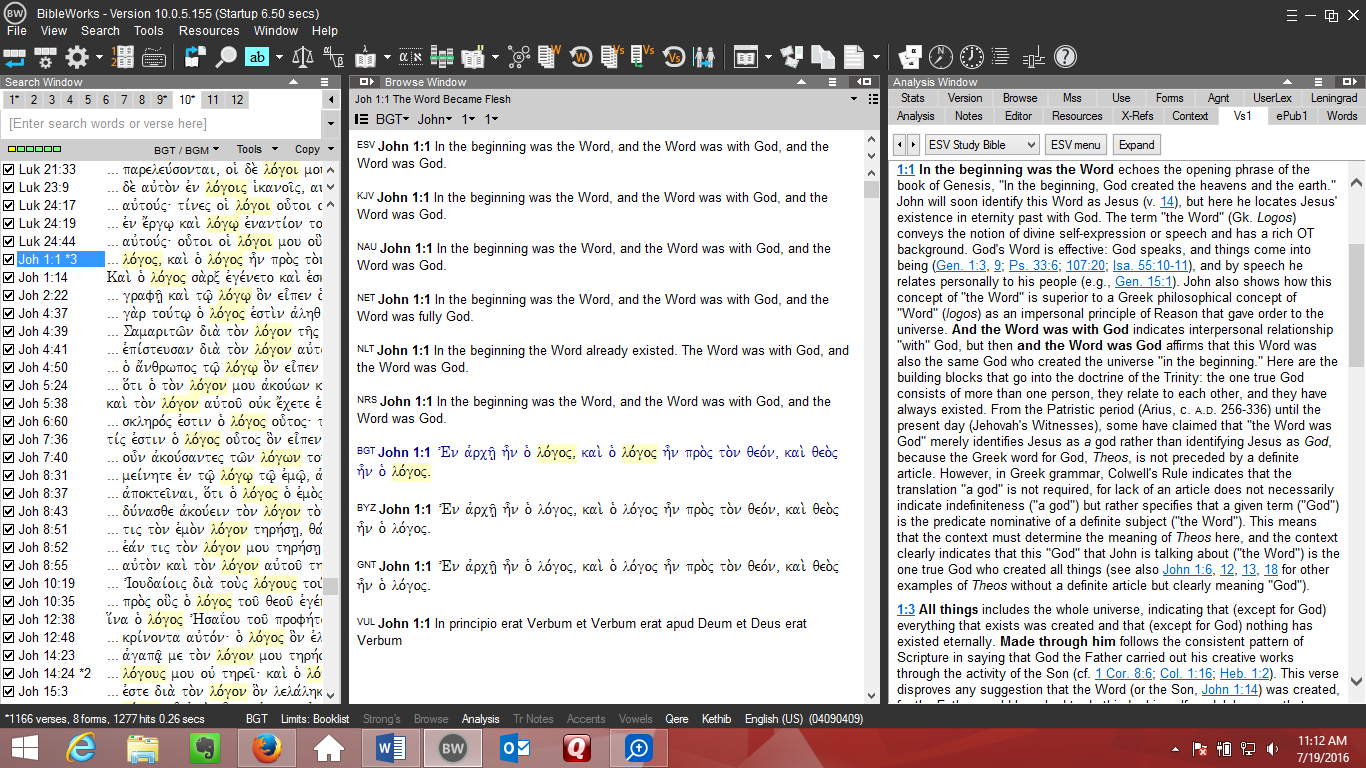Click the network graph diagram icon
The height and width of the screenshot is (768, 1366).
click(x=518, y=57)
